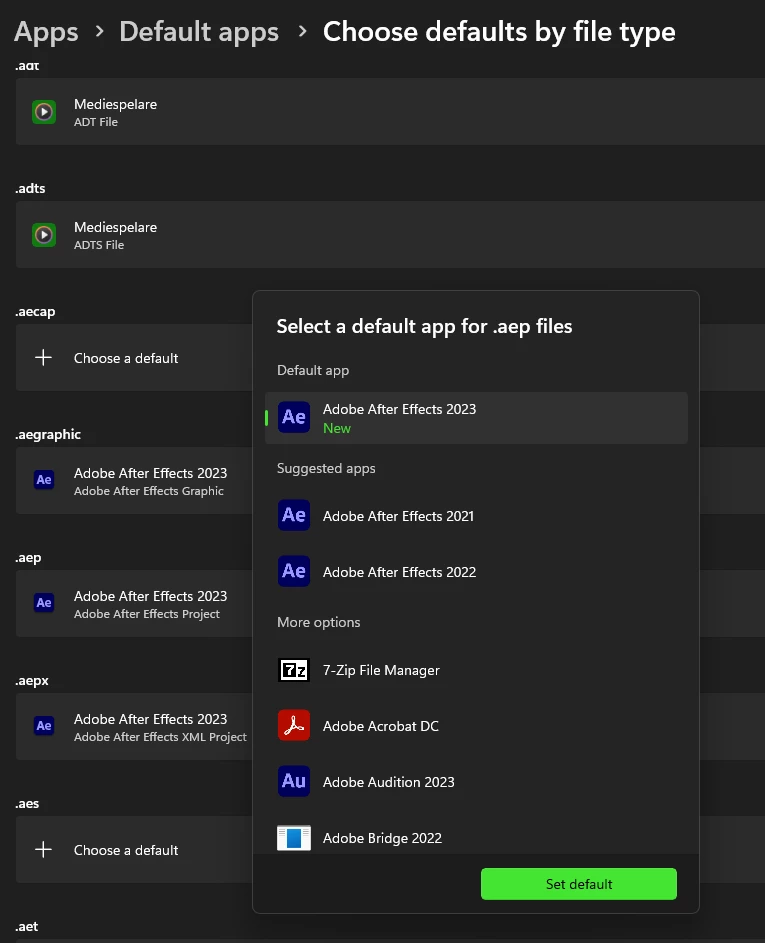Choose Adobe Audition 2023 option

tap(476, 781)
